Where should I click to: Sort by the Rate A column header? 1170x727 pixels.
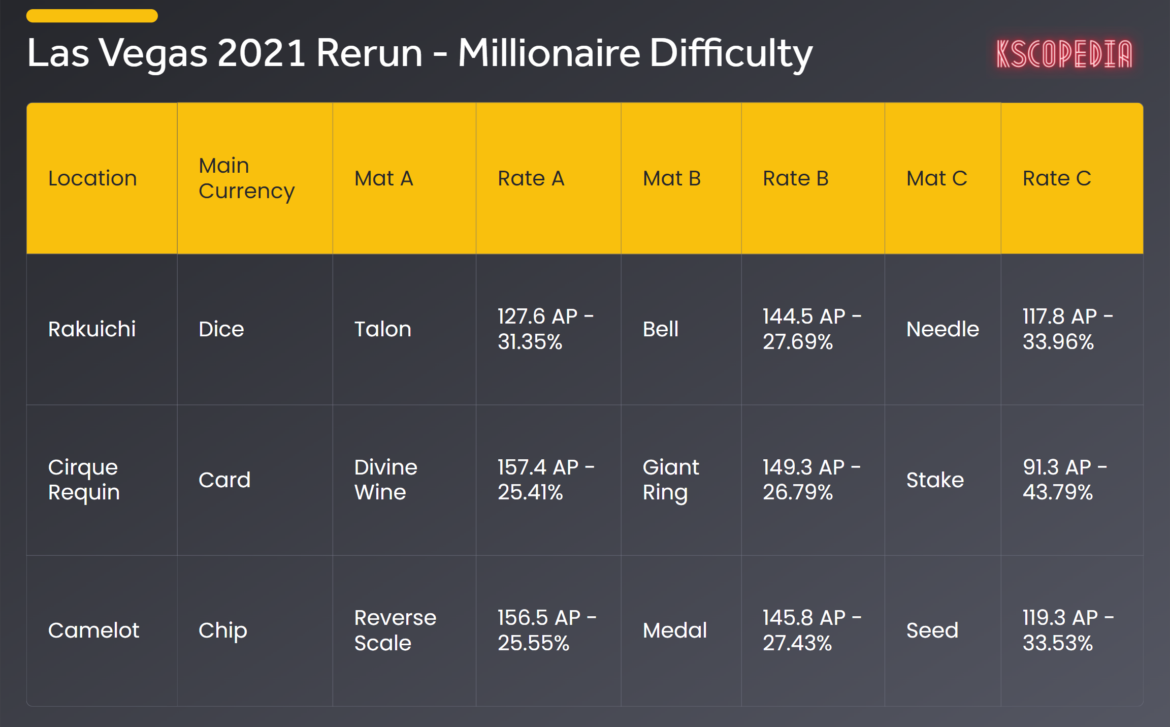click(531, 179)
